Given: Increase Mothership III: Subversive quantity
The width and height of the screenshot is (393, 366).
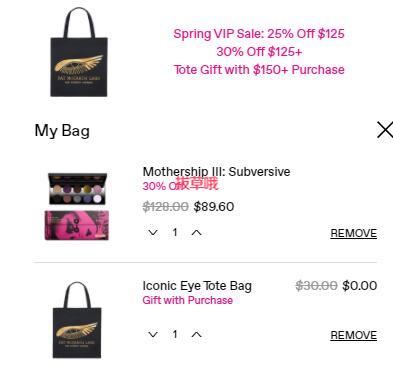Looking at the screenshot, I should (197, 233).
